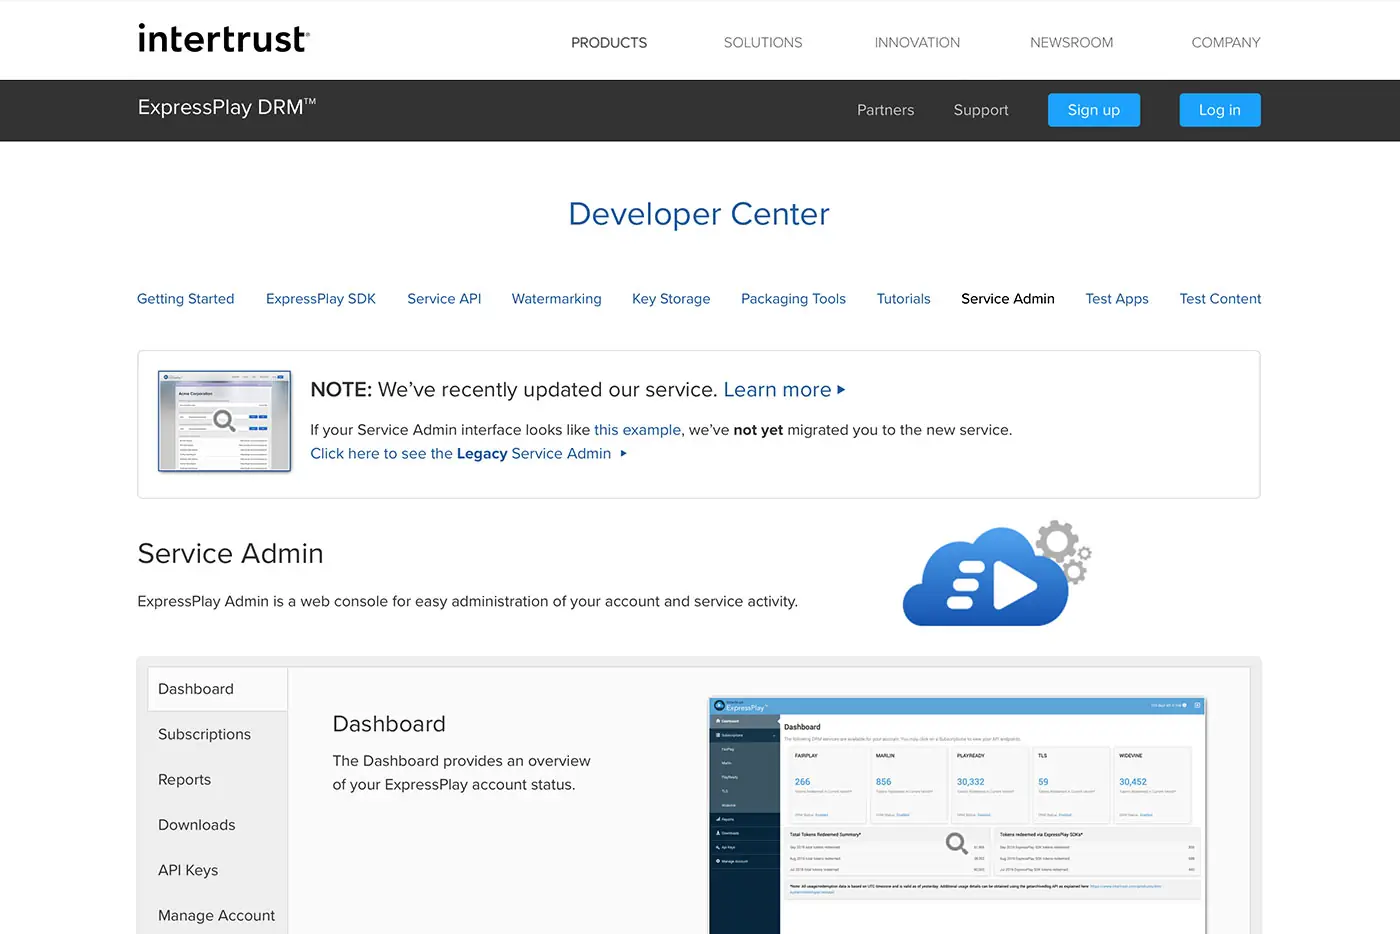Select Subscriptions in the side menu

click(218, 734)
